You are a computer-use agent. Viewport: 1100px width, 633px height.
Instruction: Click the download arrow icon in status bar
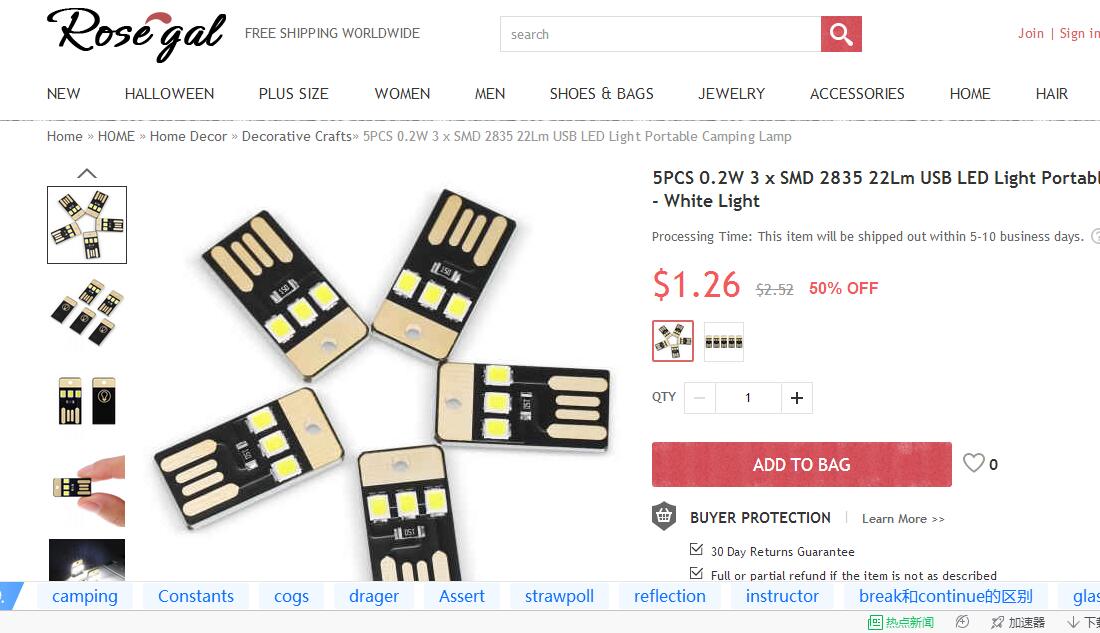1073,622
